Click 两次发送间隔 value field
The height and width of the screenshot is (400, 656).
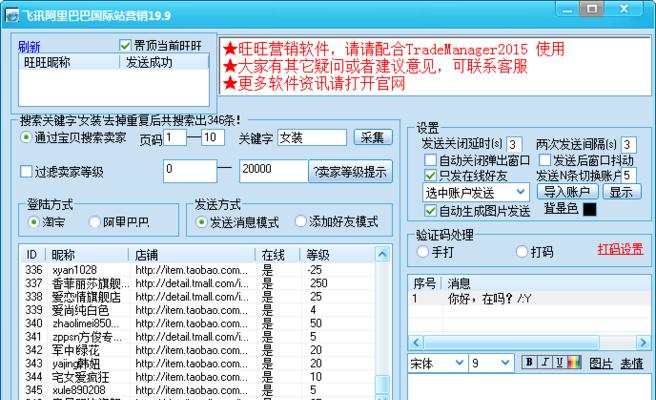(x=628, y=145)
